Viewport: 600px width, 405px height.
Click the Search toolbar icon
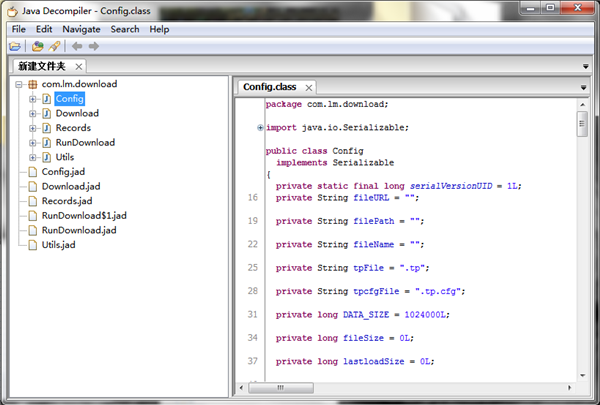click(54, 46)
